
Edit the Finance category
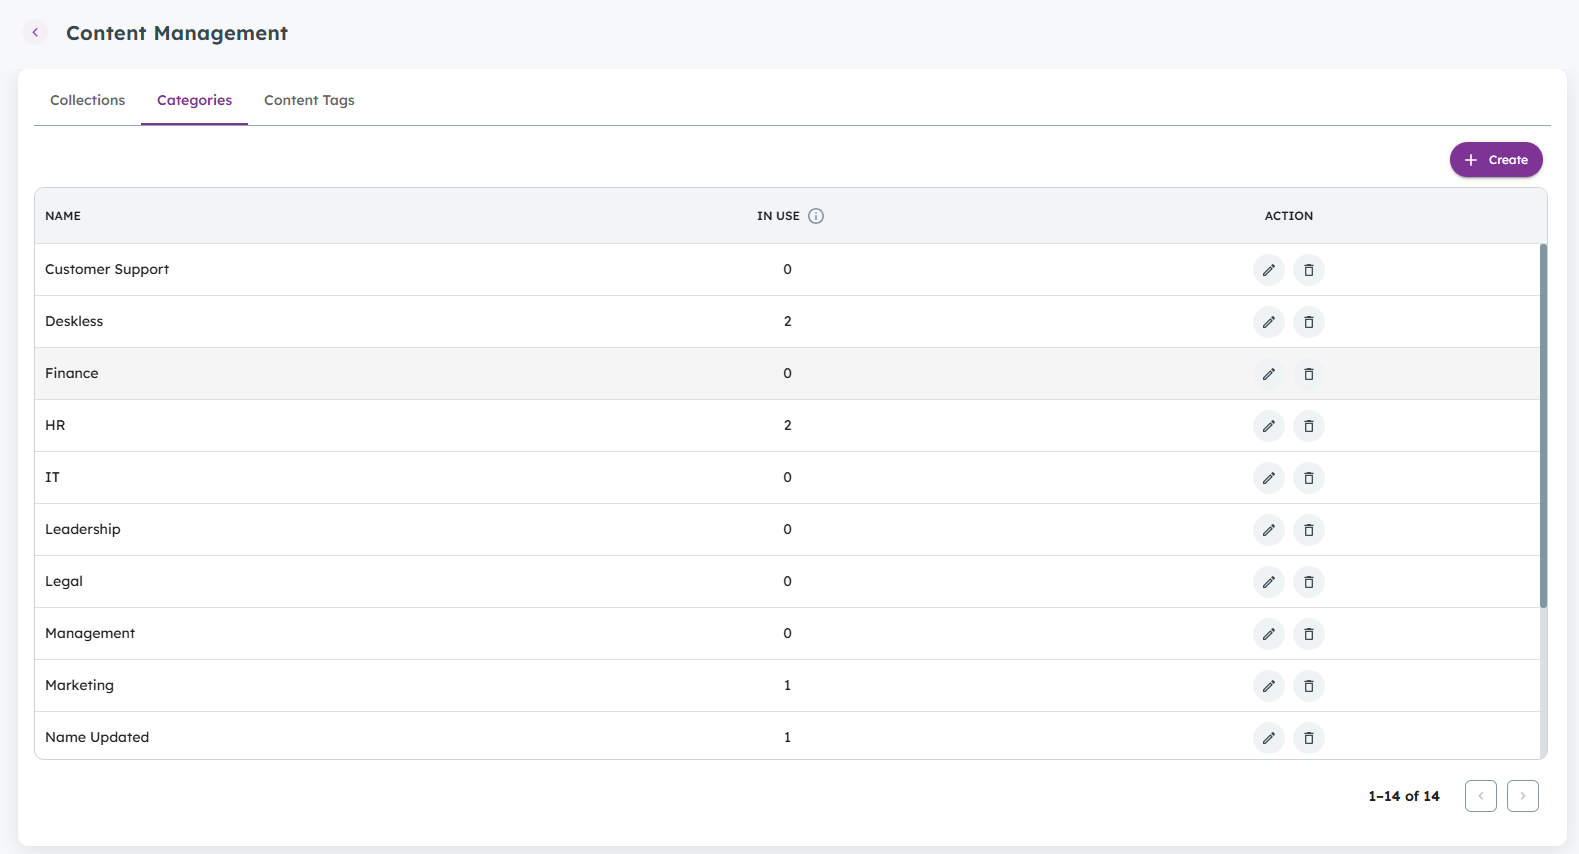coord(1269,374)
